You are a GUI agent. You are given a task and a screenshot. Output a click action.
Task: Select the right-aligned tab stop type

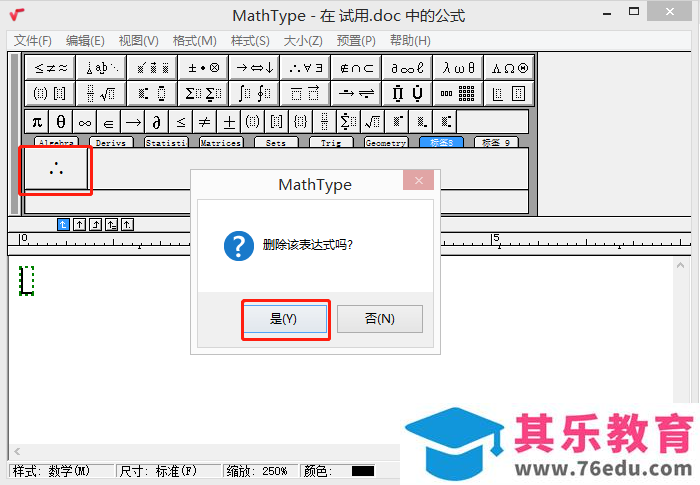coord(96,224)
